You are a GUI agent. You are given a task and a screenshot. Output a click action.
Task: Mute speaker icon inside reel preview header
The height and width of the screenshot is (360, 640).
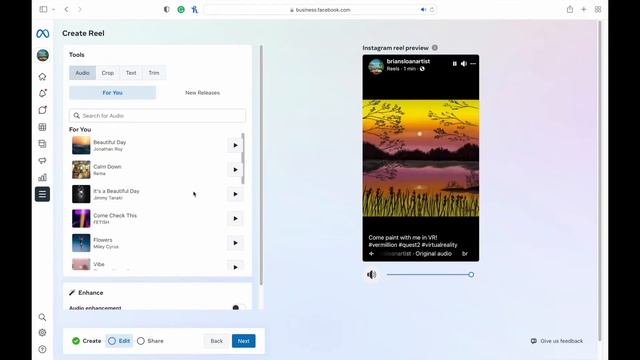(x=464, y=64)
